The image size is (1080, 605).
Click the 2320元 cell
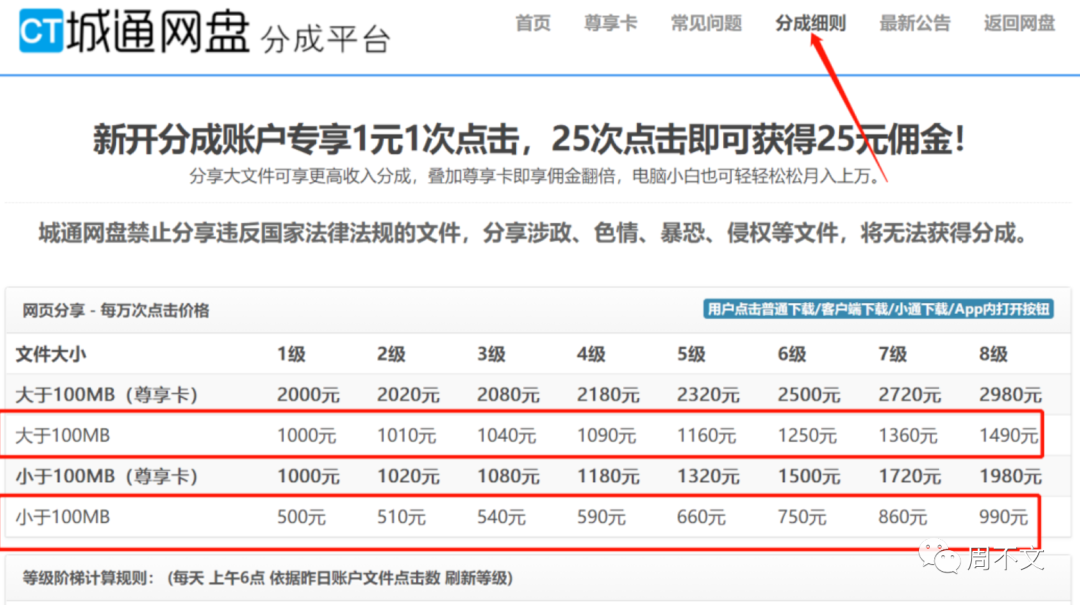(707, 395)
